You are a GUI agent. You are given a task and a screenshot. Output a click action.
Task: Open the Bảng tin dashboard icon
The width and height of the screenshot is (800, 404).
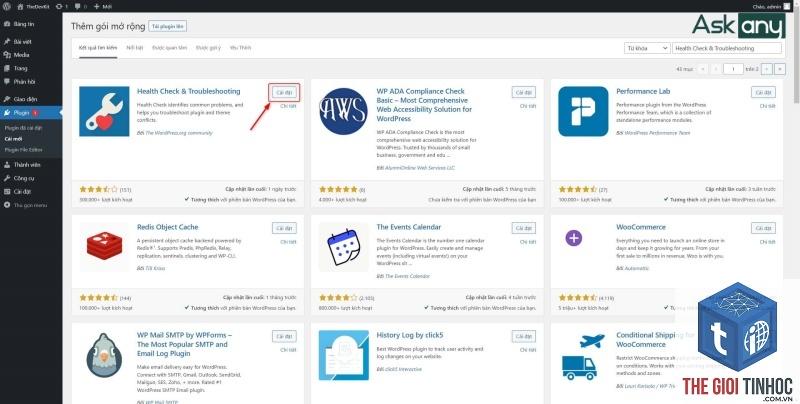(x=7, y=24)
